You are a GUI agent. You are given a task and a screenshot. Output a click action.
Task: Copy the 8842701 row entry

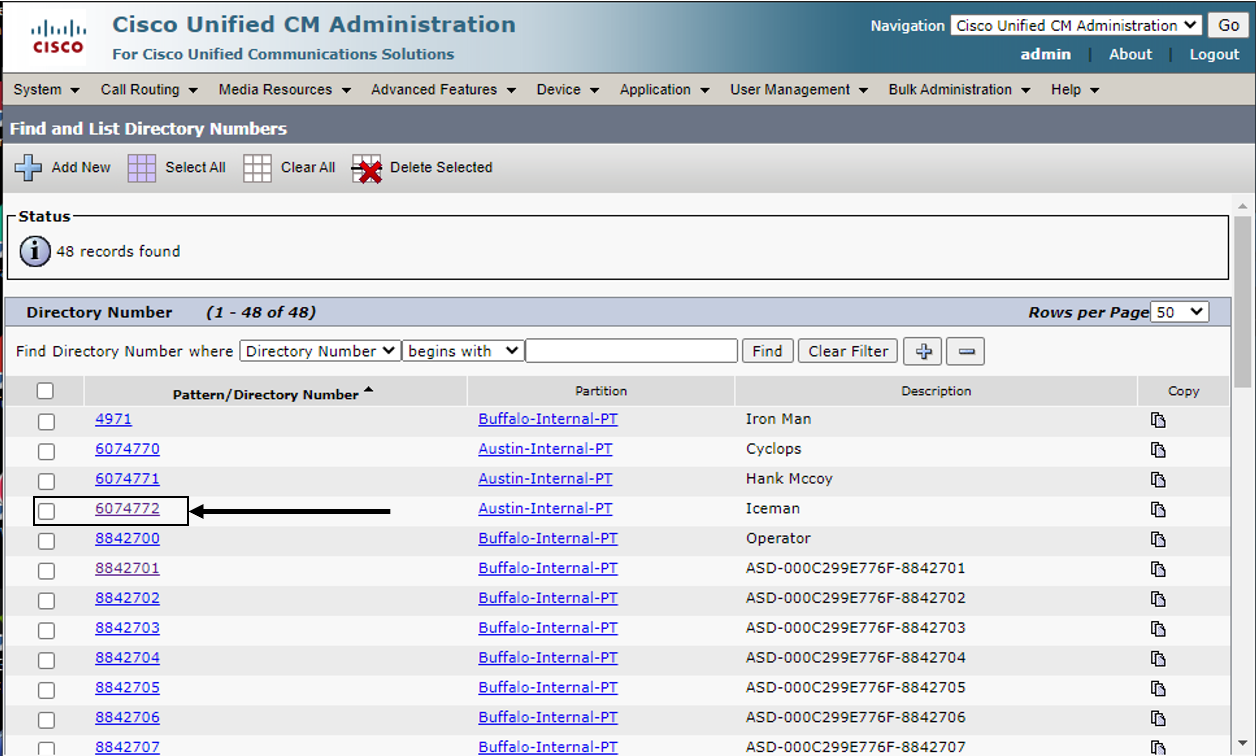pos(1158,570)
